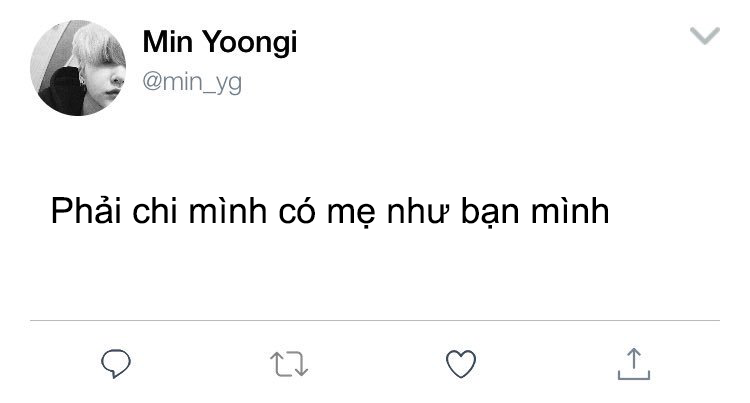Reply to the @min_yg tweet
The height and width of the screenshot is (403, 750).
point(118,364)
